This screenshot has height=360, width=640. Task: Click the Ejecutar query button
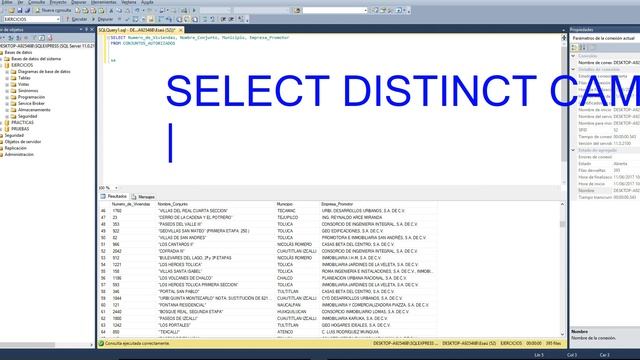coord(76,19)
